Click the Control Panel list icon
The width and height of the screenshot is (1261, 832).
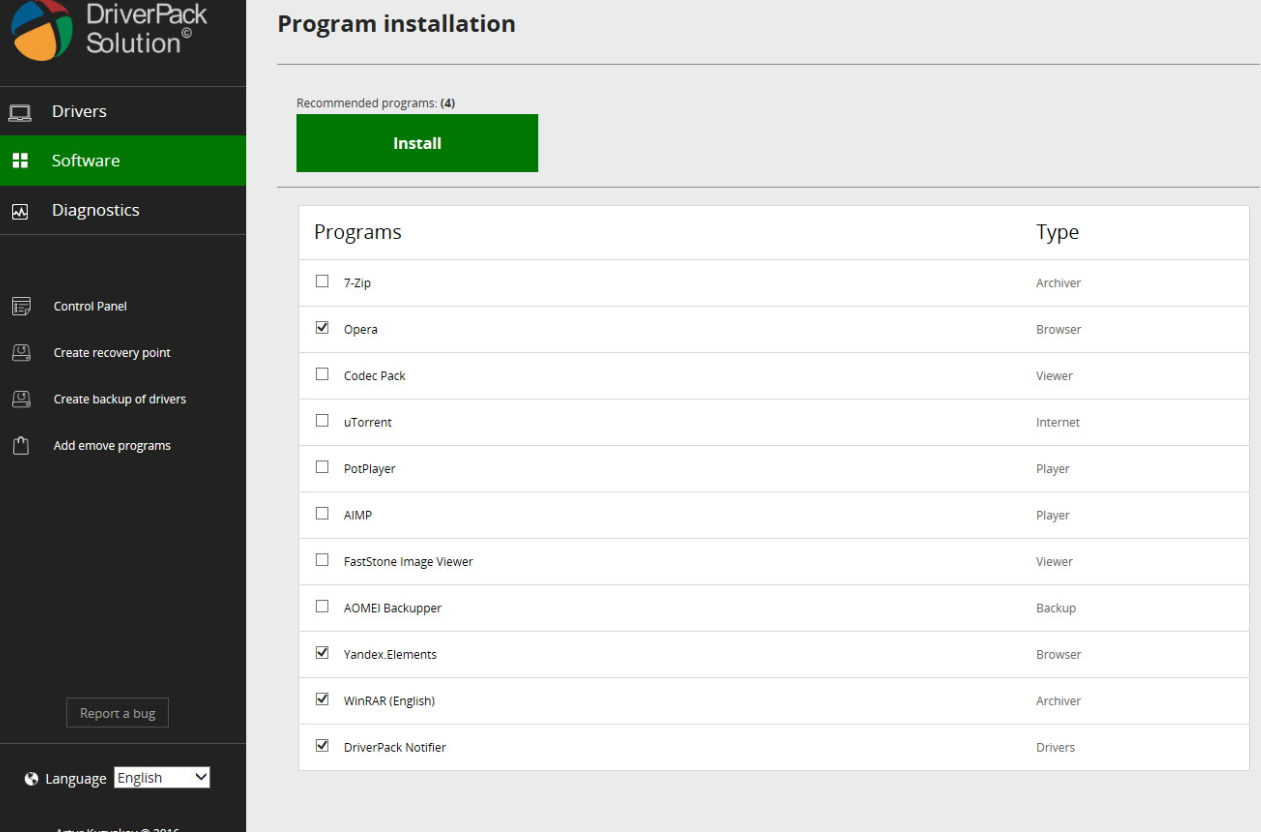click(x=19, y=305)
